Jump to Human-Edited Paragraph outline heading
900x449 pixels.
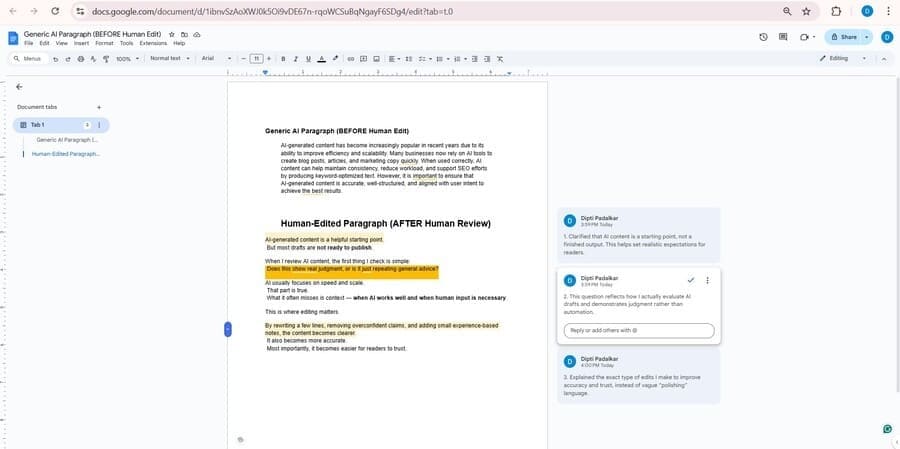tap(66, 154)
